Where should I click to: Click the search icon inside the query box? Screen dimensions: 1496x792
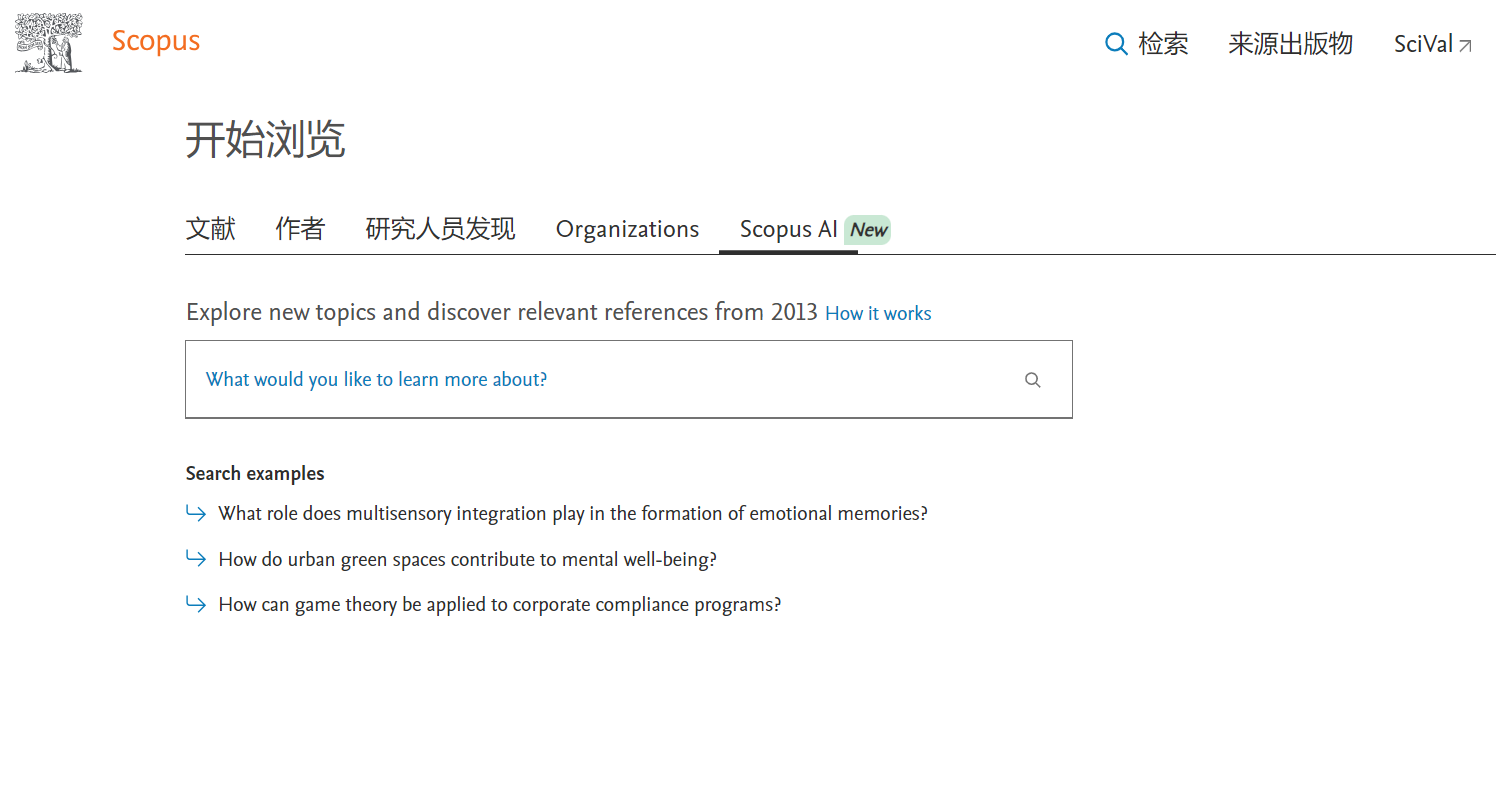[1033, 380]
